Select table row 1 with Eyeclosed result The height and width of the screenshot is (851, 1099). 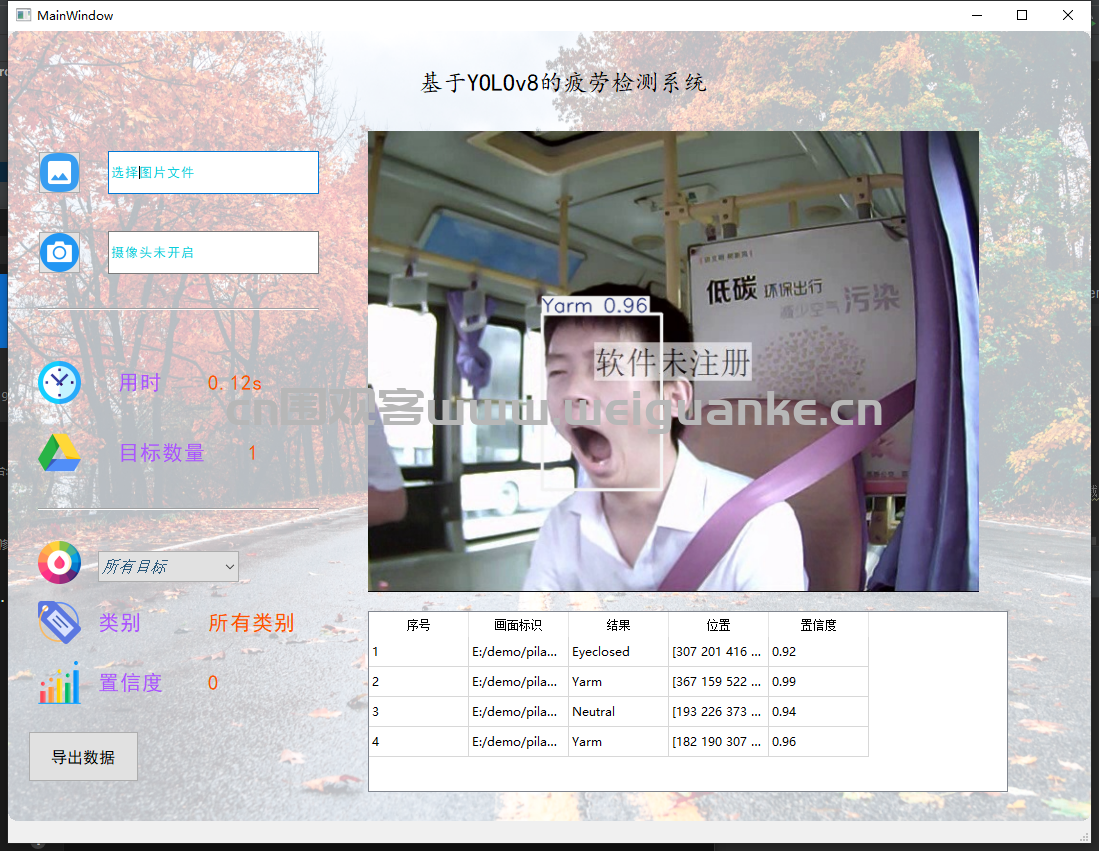coord(418,652)
